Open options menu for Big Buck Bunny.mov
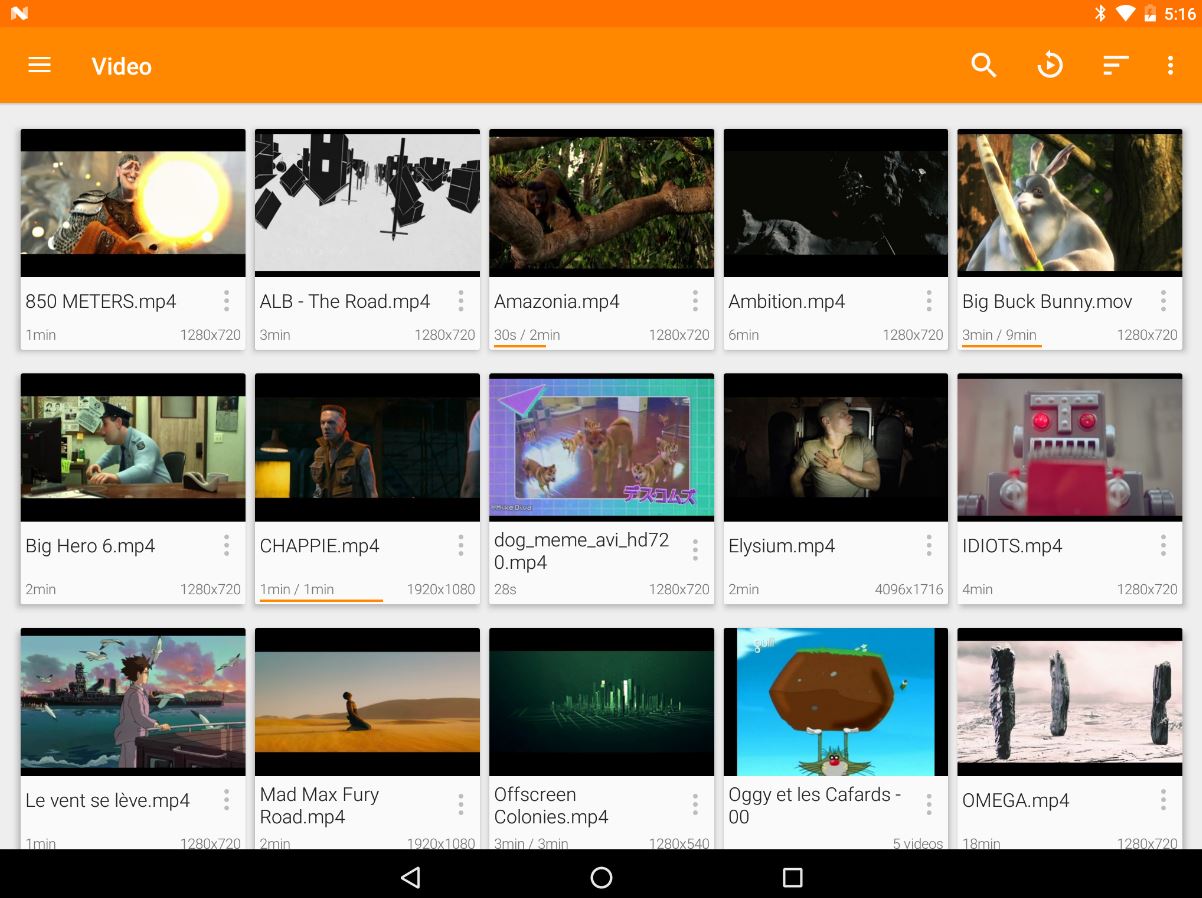This screenshot has width=1202, height=898. pos(1163,301)
